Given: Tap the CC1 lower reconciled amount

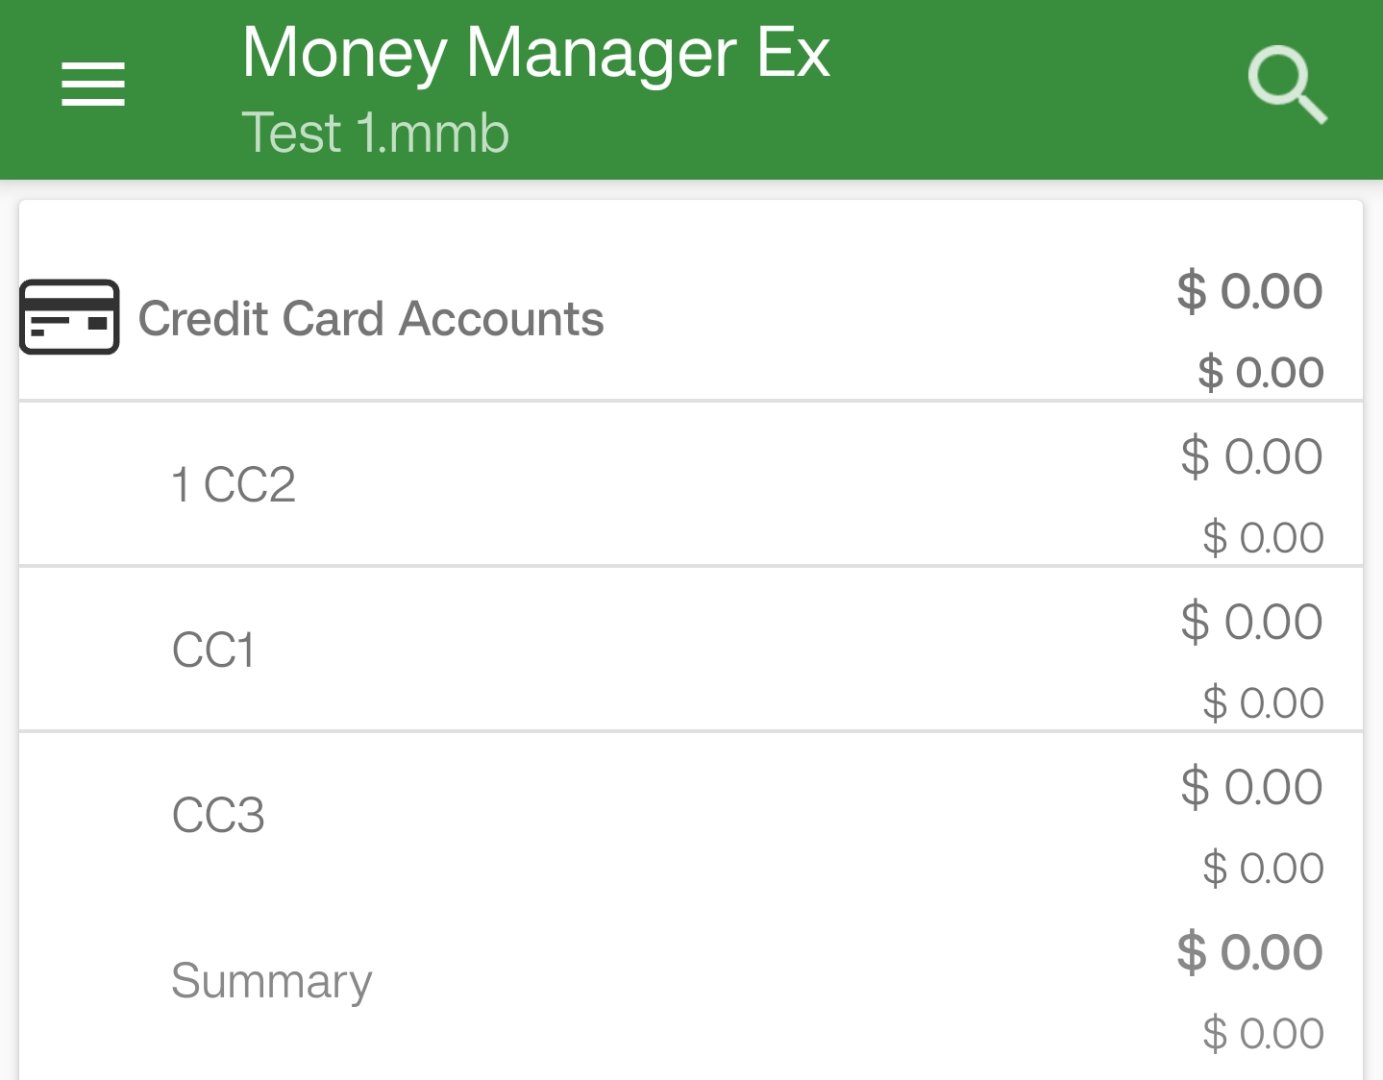Looking at the screenshot, I should click(1263, 703).
